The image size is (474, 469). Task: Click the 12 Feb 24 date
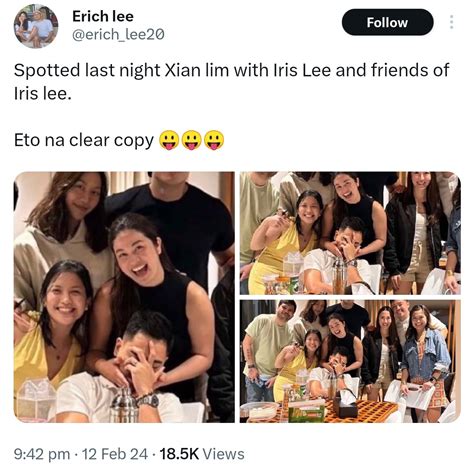115,454
